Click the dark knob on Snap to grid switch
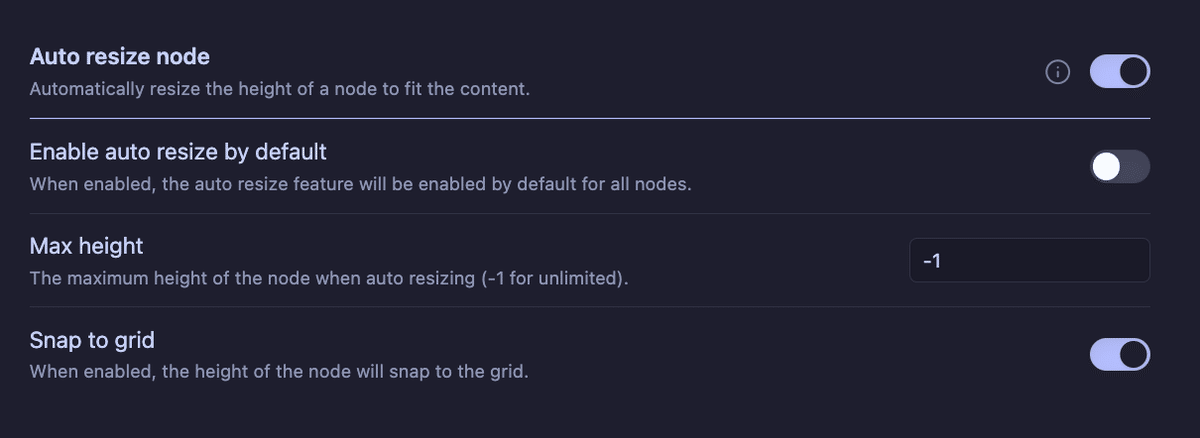 pos(1134,354)
